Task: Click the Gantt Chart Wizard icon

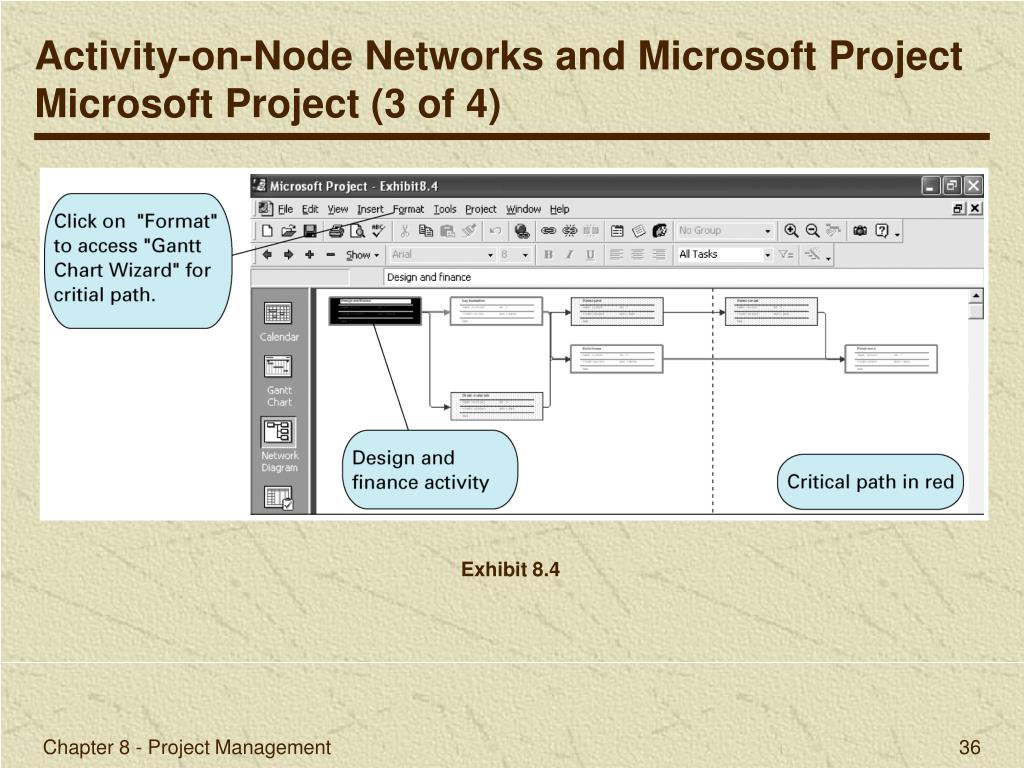Action: [x=812, y=255]
